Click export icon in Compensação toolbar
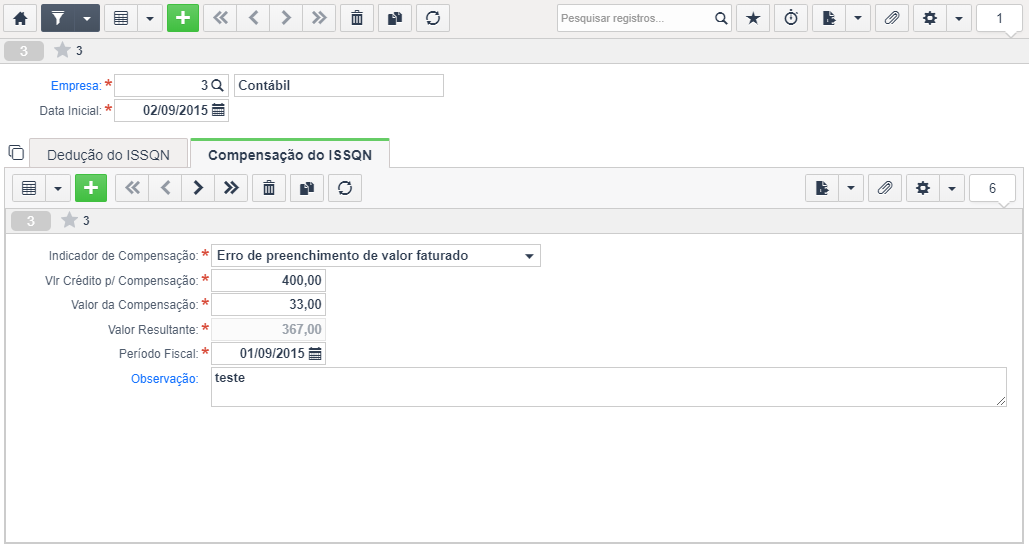 click(x=822, y=188)
